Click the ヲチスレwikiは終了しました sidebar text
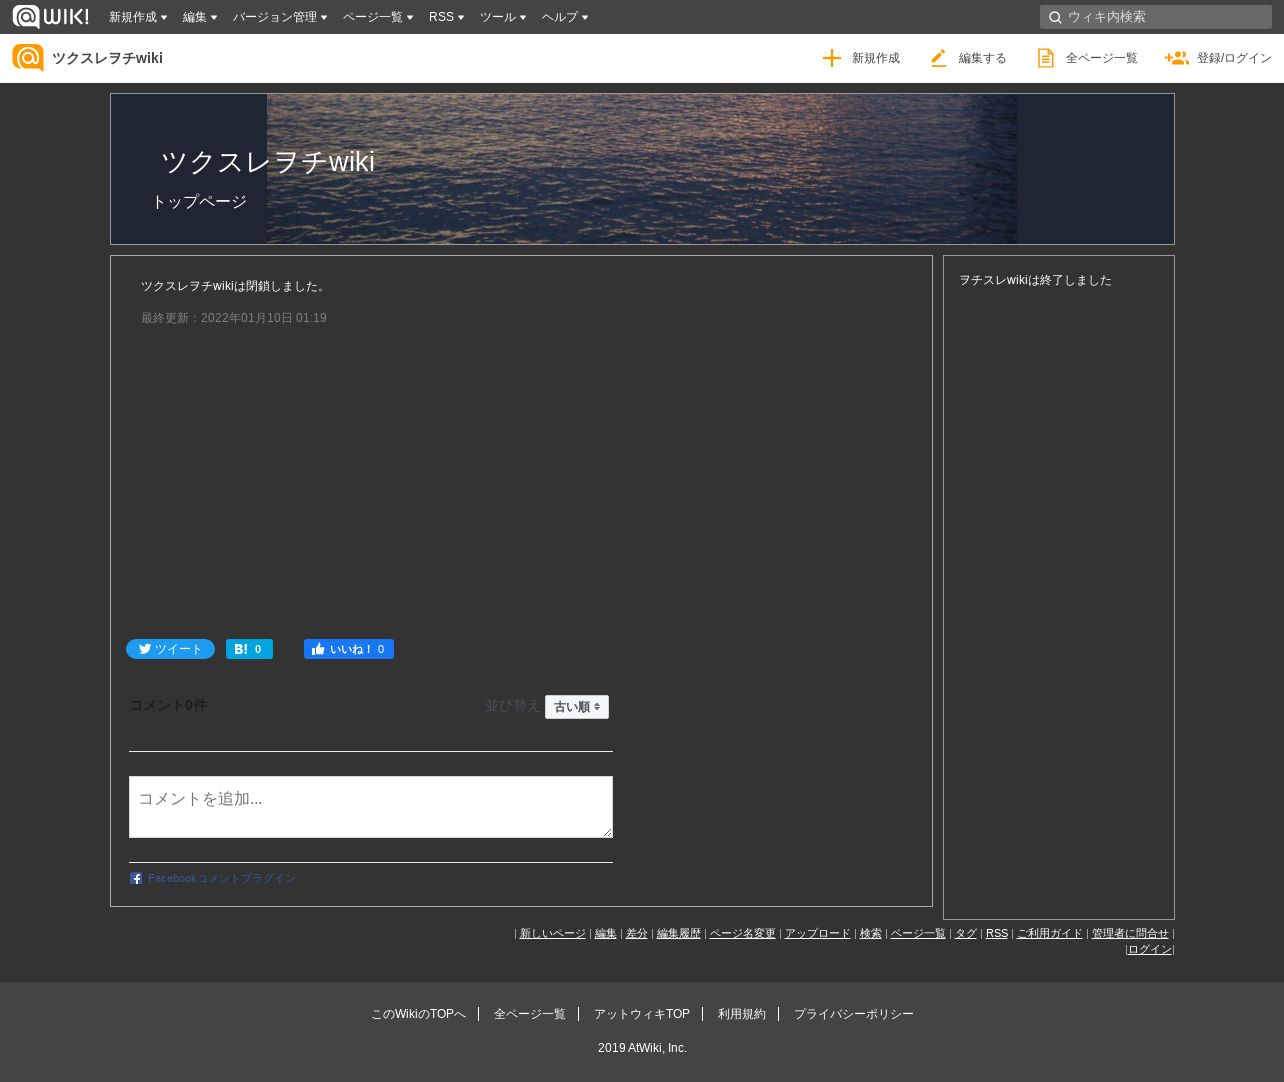Screen dimensions: 1284x1082 pyautogui.click(x=1035, y=280)
